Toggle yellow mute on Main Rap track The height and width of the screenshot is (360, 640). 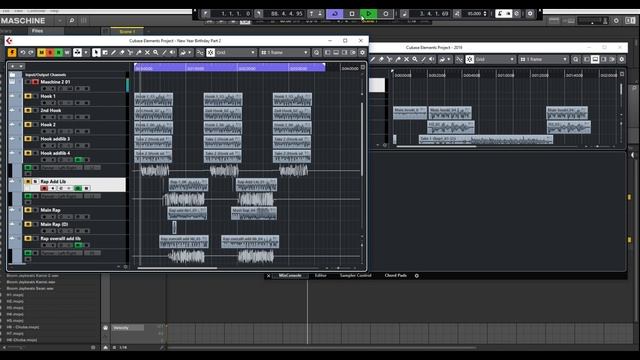28,210
